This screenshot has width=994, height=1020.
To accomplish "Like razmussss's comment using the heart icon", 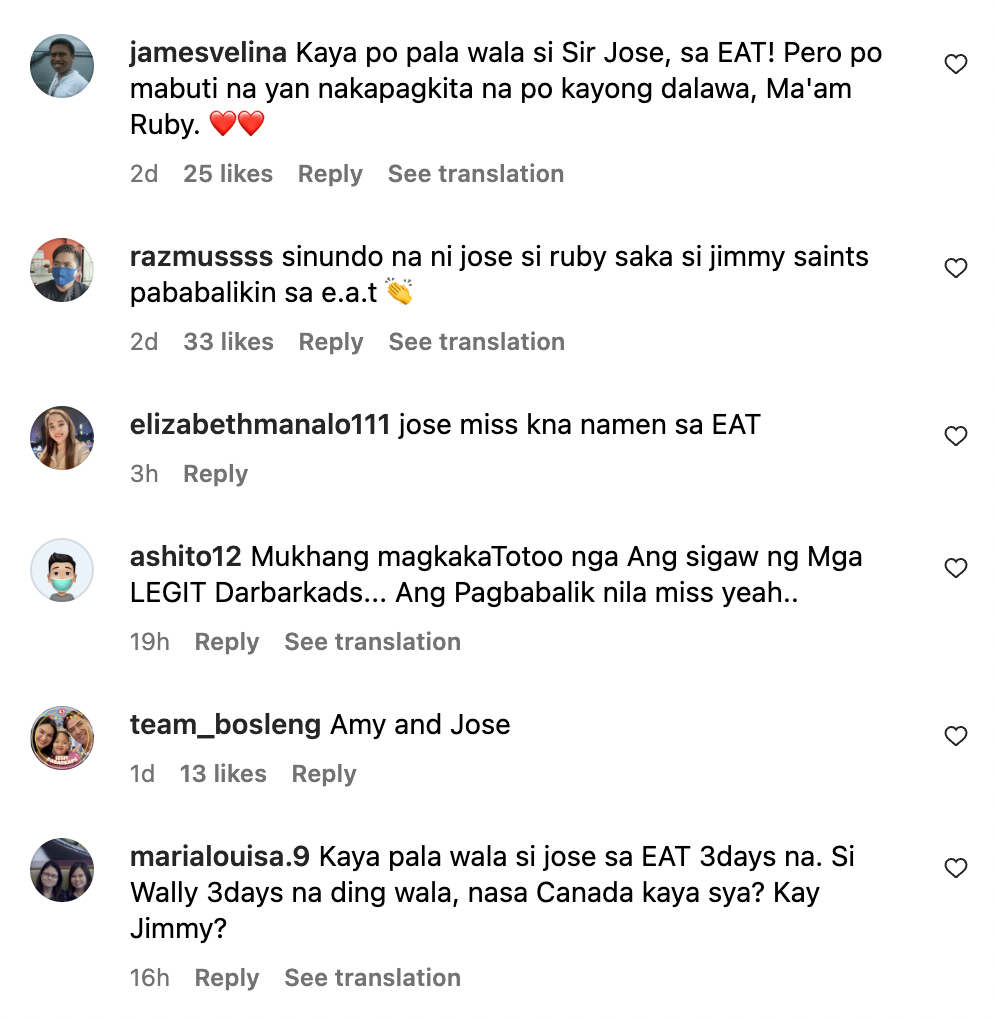I will coord(955,268).
